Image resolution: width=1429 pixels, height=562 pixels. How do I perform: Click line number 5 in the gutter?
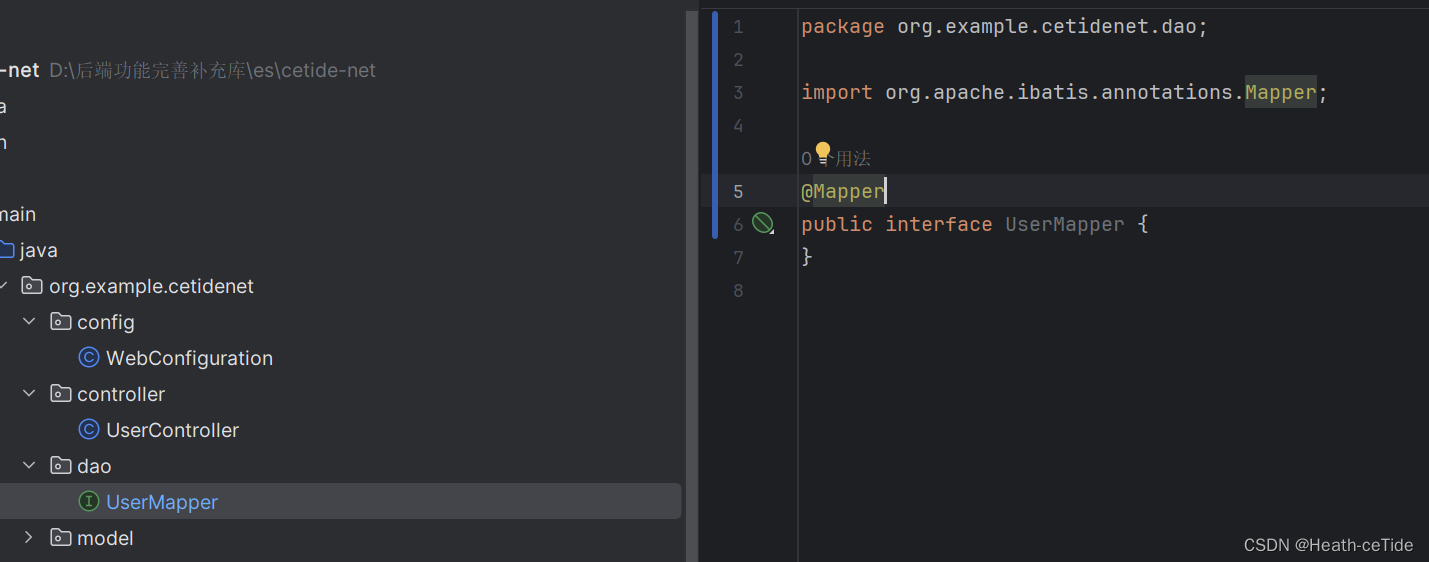click(738, 191)
